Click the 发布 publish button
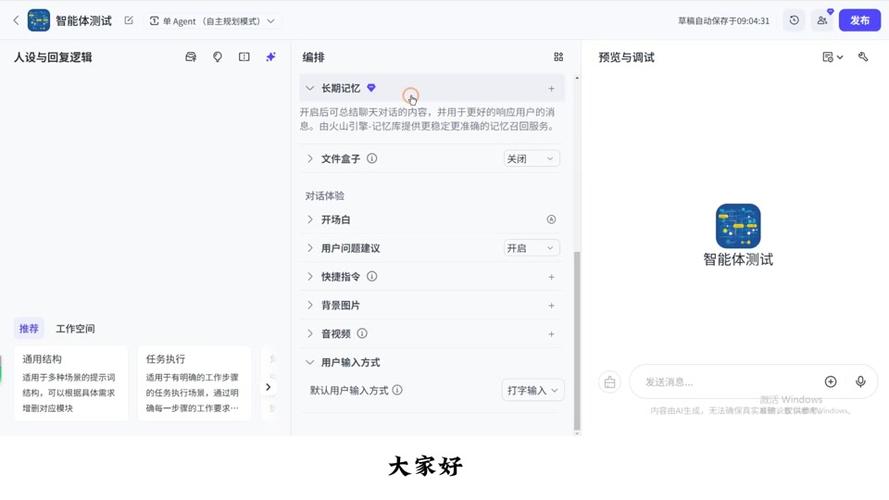889x500 pixels. pos(860,20)
